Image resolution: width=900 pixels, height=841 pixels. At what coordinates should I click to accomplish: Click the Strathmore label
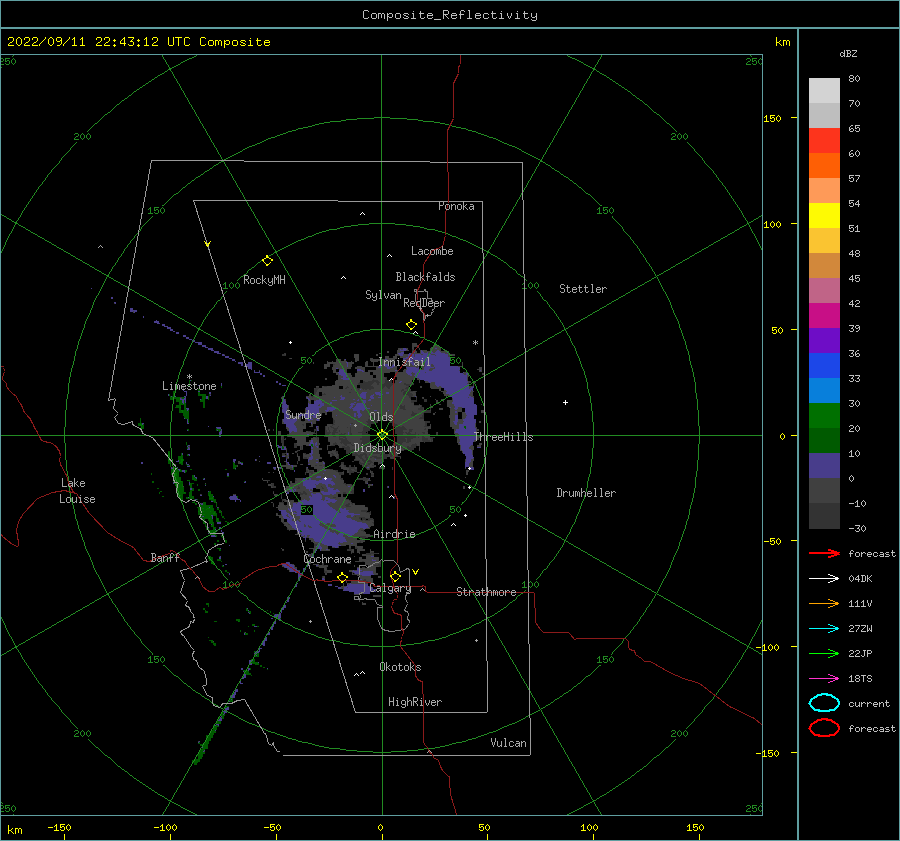(x=486, y=592)
